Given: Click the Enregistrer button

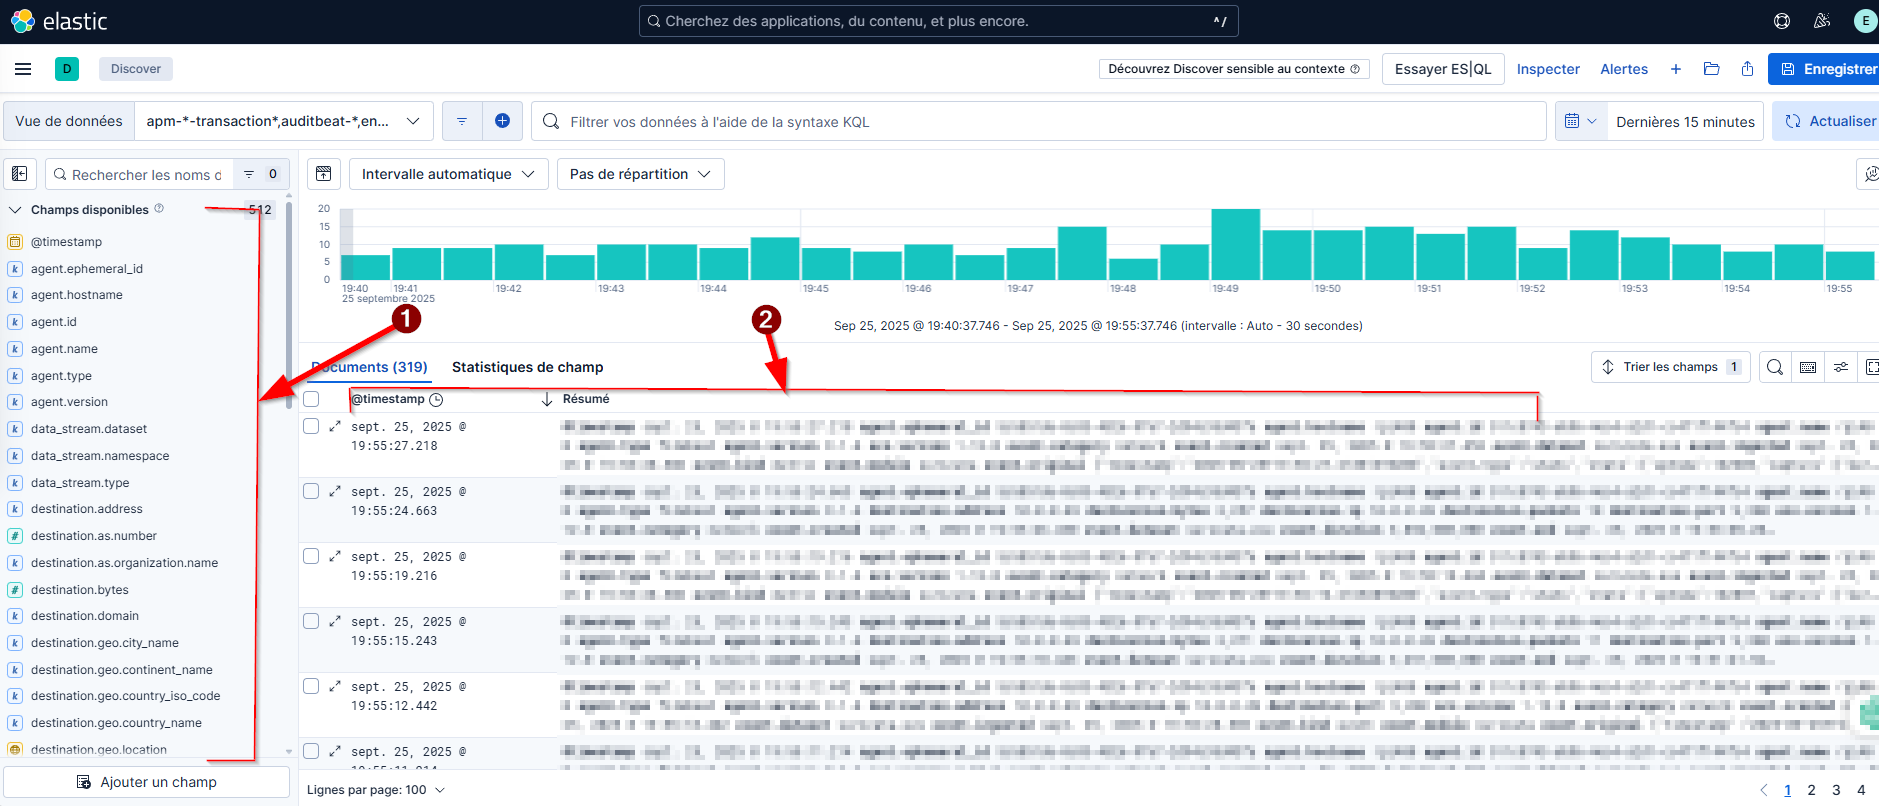Looking at the screenshot, I should coord(1826,69).
